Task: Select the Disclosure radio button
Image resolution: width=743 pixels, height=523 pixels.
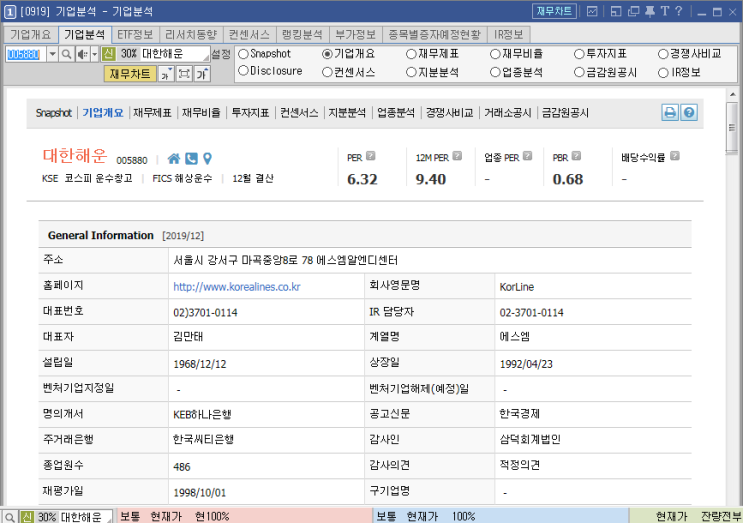Action: tap(243, 71)
